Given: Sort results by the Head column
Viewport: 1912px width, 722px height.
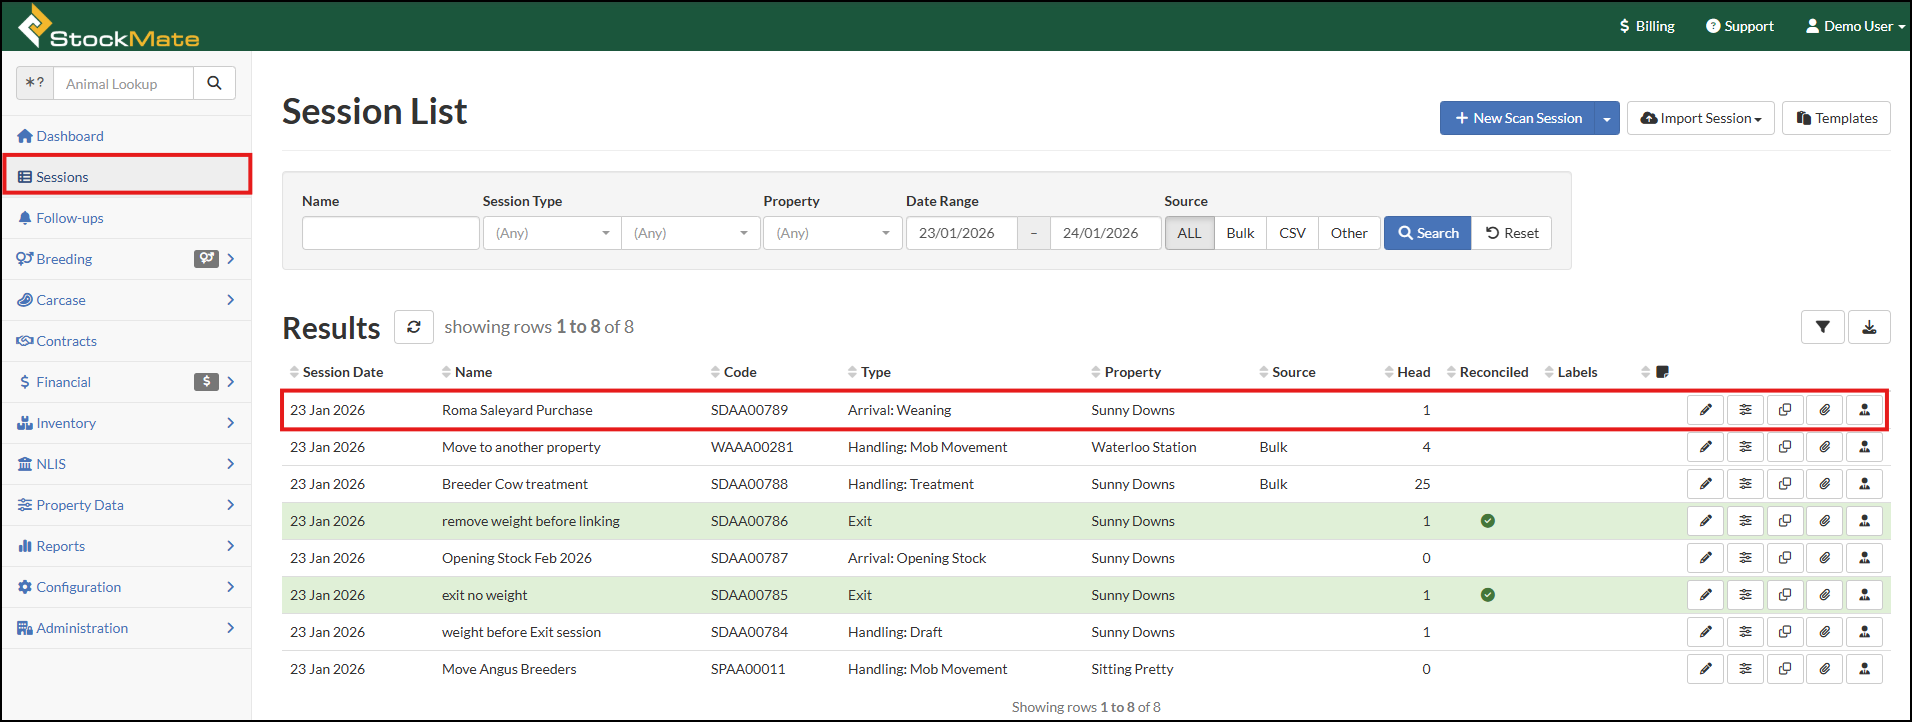Looking at the screenshot, I should pos(1407,372).
